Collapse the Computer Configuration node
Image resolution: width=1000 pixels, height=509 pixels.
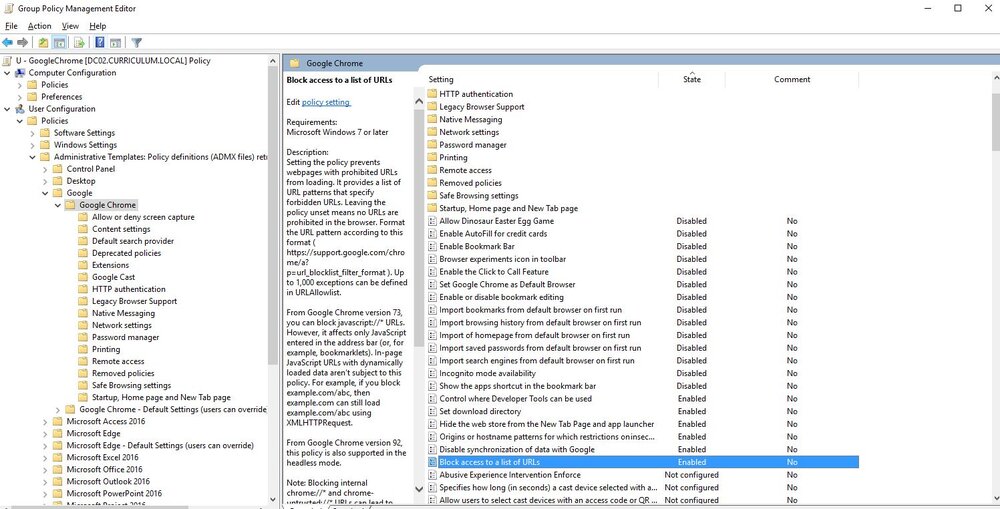point(7,73)
